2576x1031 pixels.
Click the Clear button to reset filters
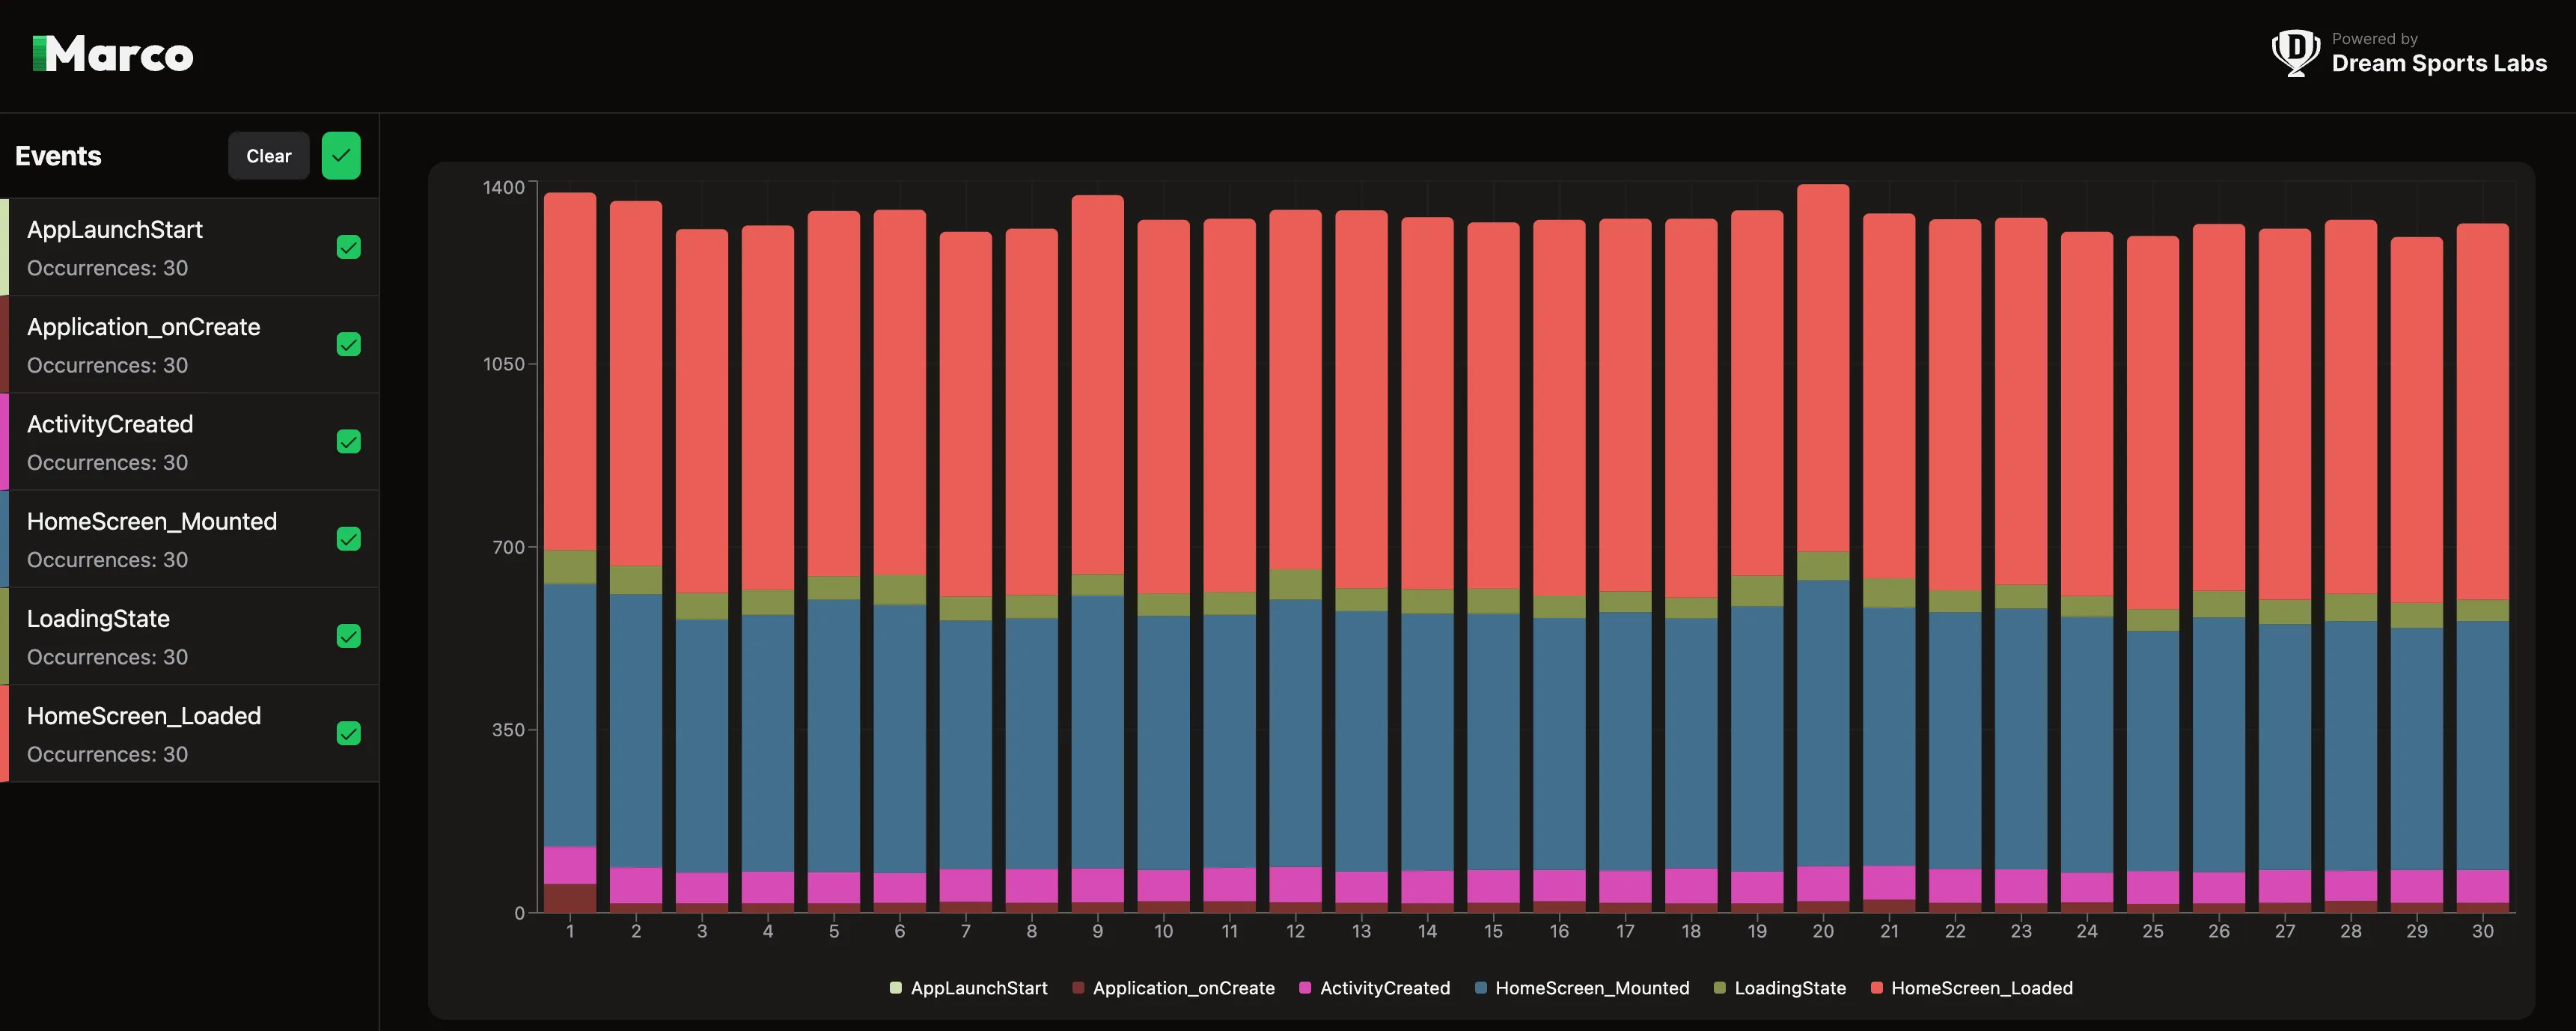tap(268, 154)
